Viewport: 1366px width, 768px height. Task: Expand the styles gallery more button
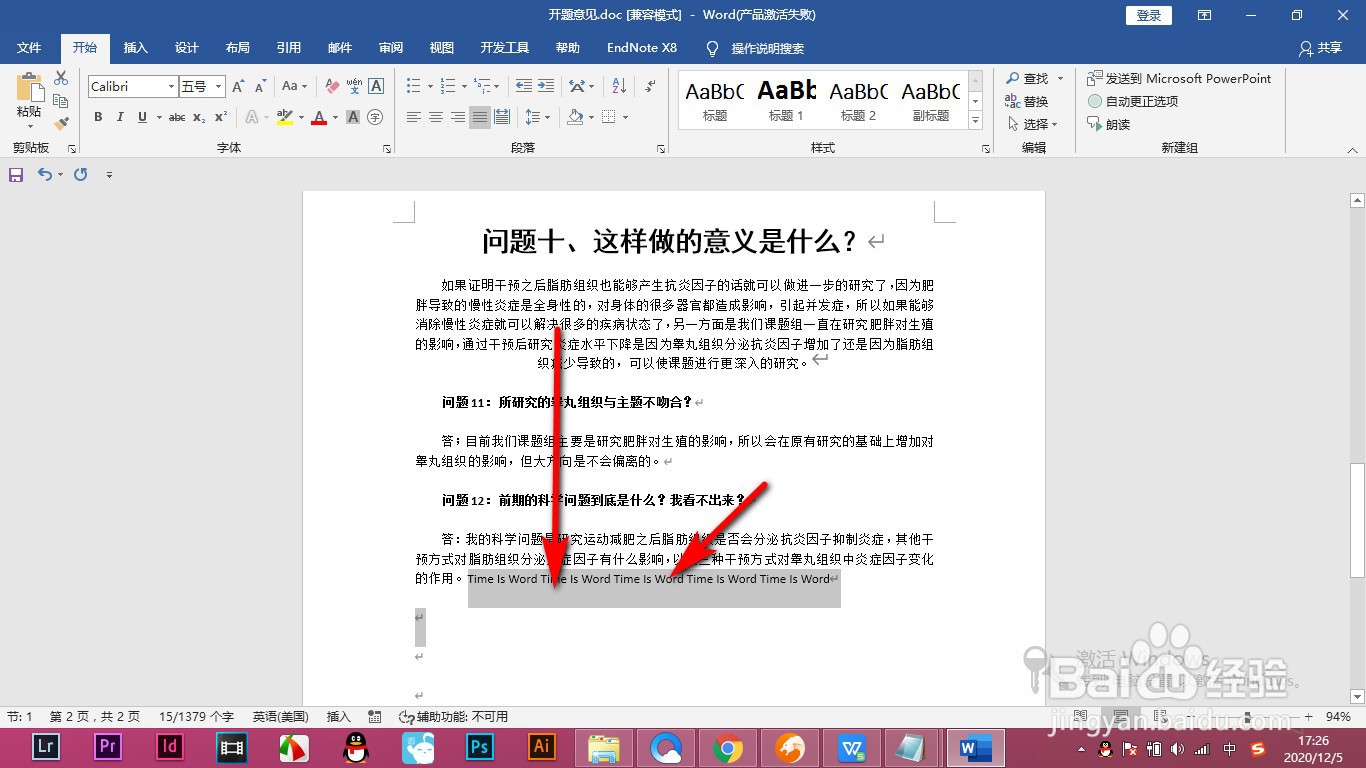click(975, 121)
